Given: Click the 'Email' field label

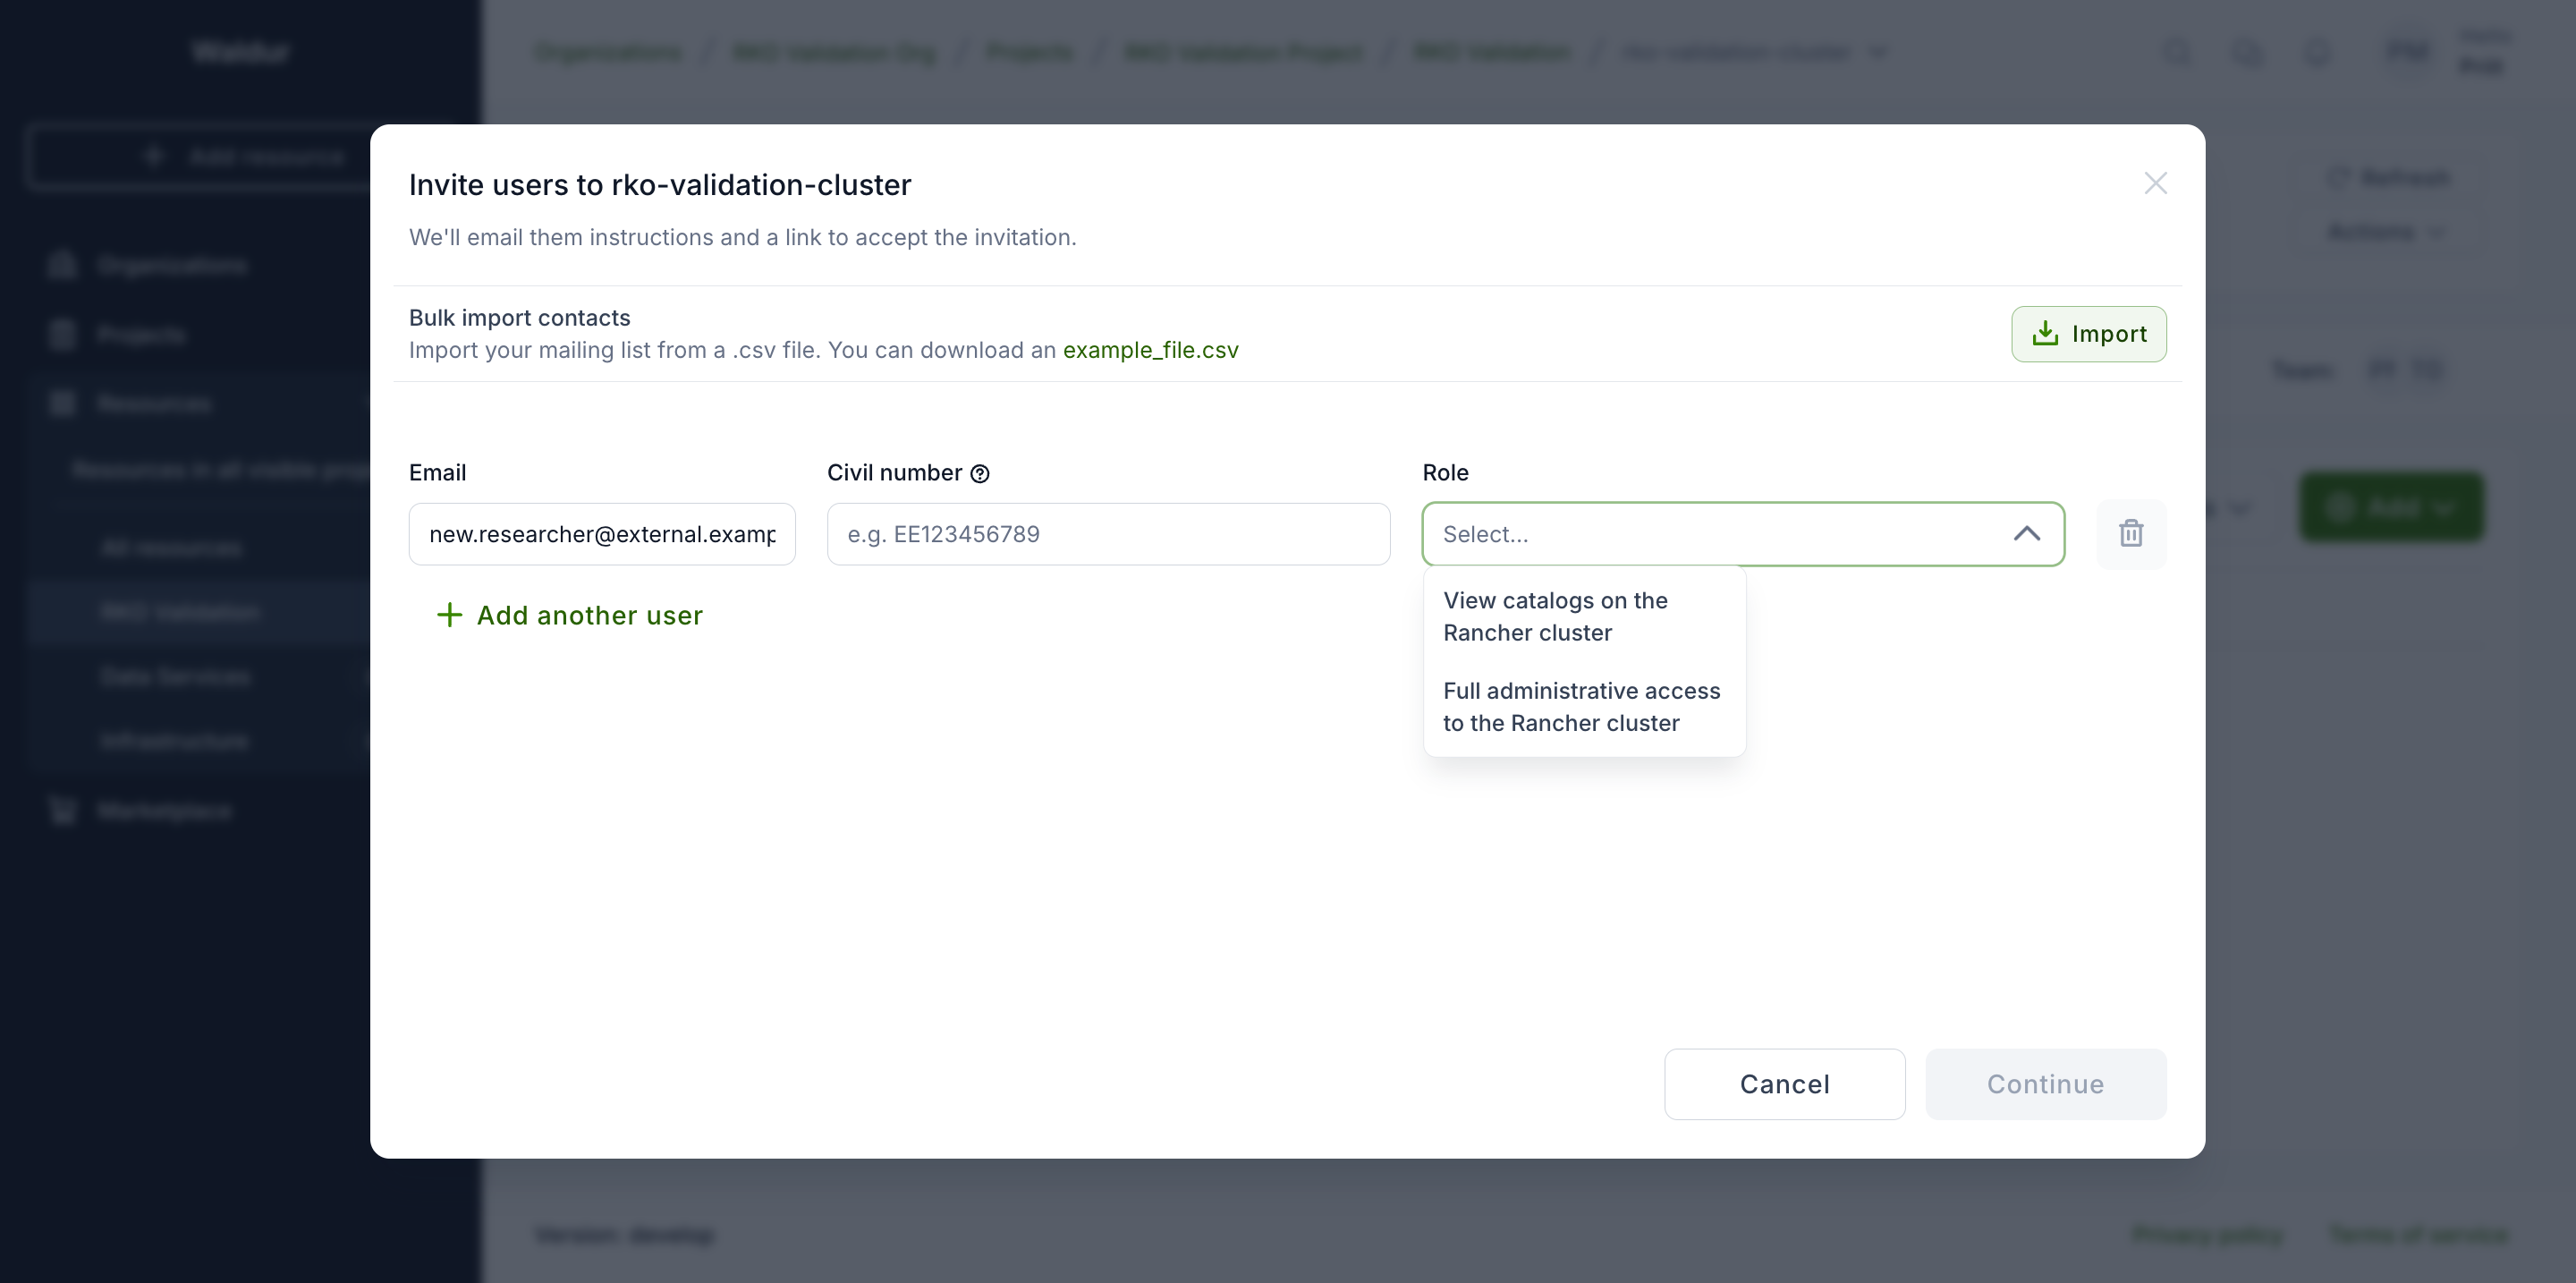Looking at the screenshot, I should click(438, 473).
